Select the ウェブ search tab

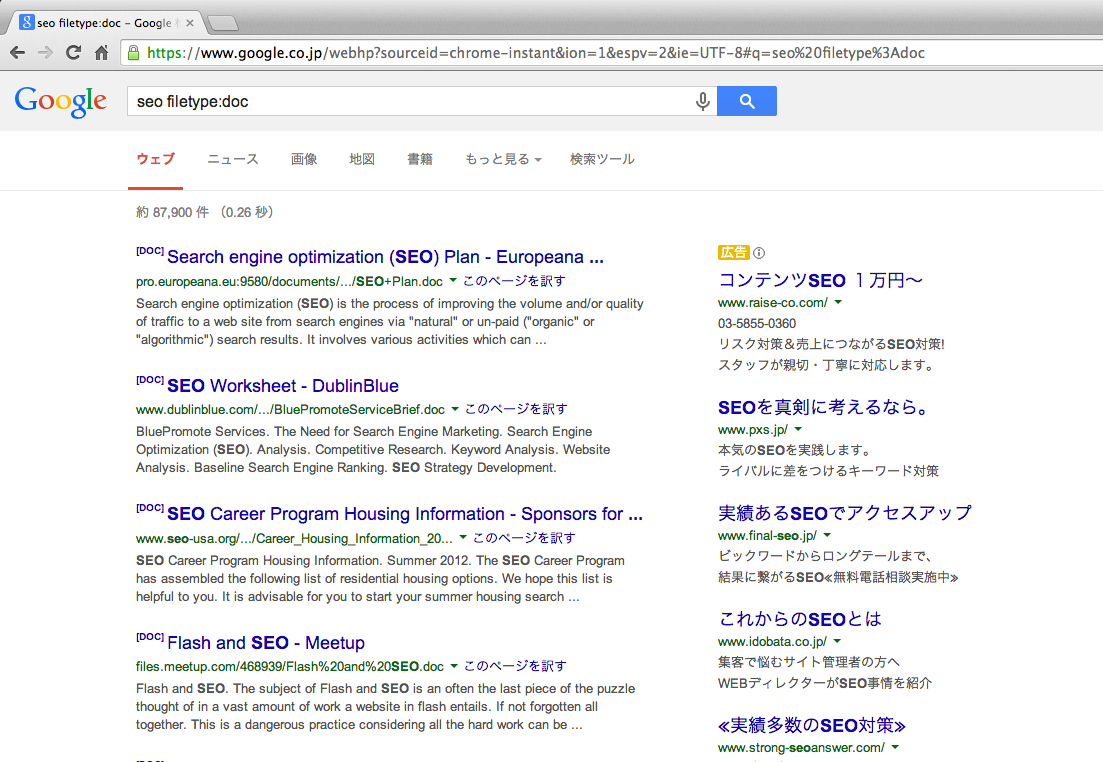[155, 160]
